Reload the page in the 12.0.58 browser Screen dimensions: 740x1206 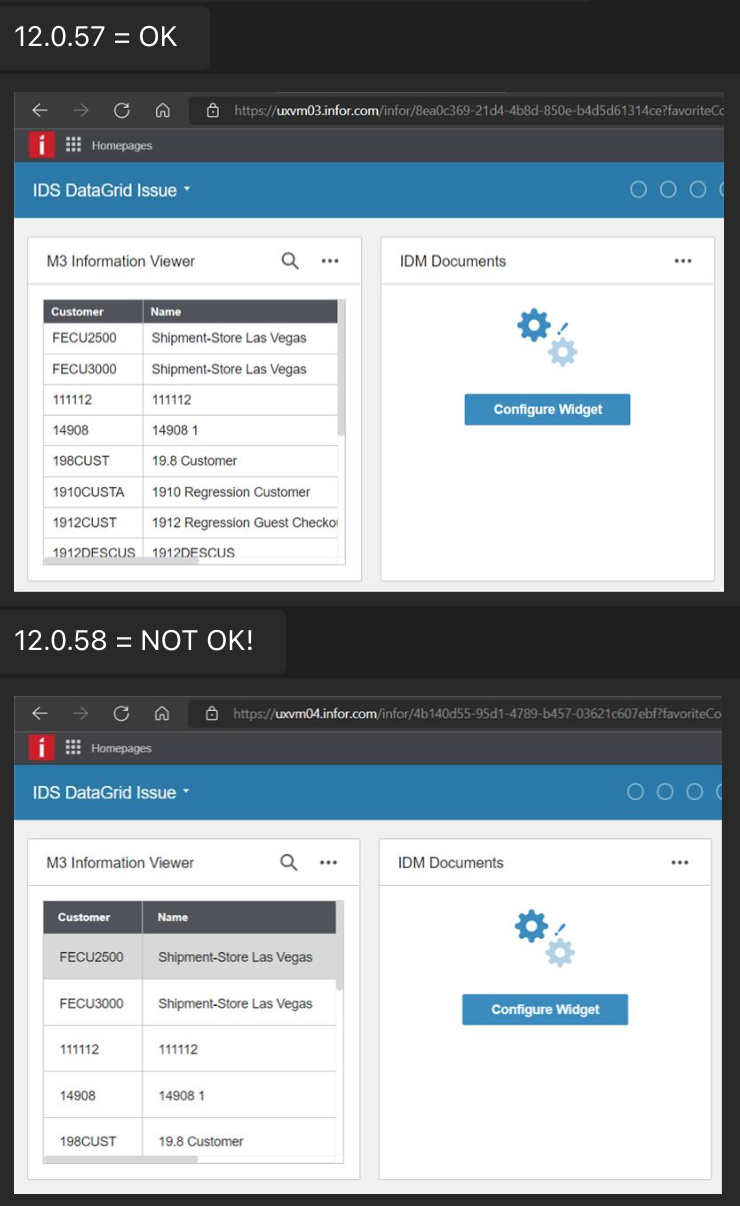[x=121, y=713]
